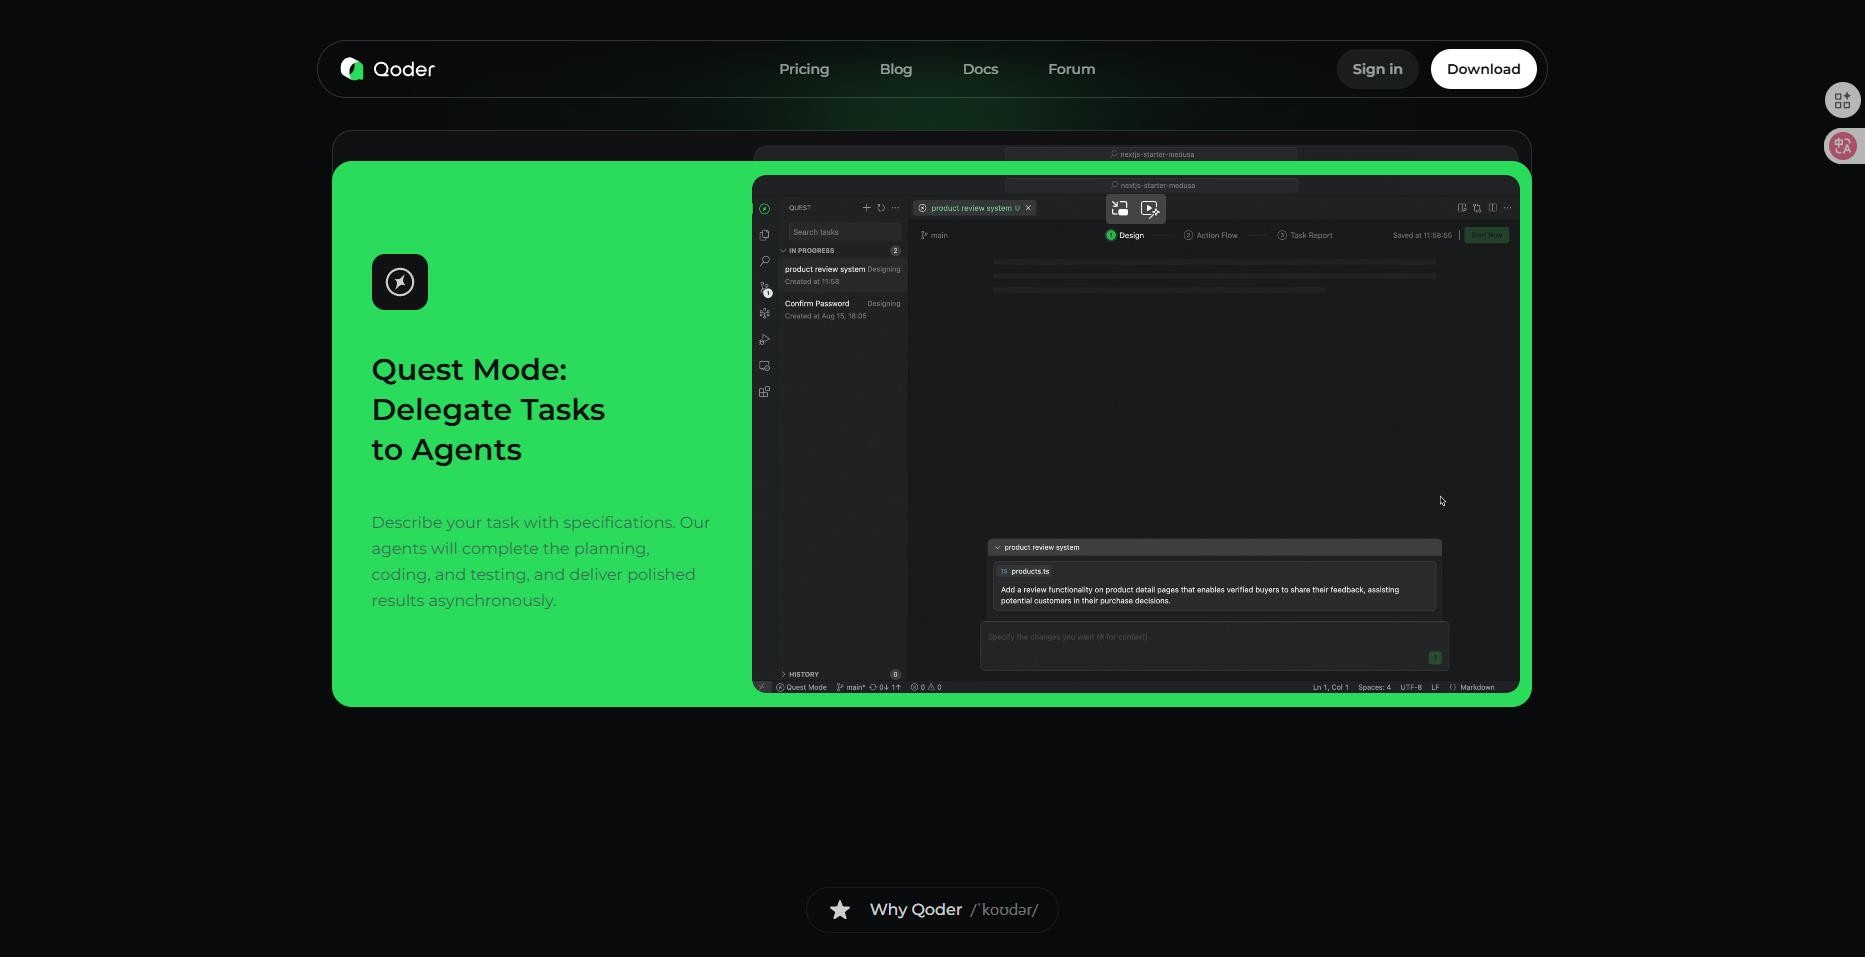Go to the Docs page
Screen dimensions: 1865x957
pos(980,69)
